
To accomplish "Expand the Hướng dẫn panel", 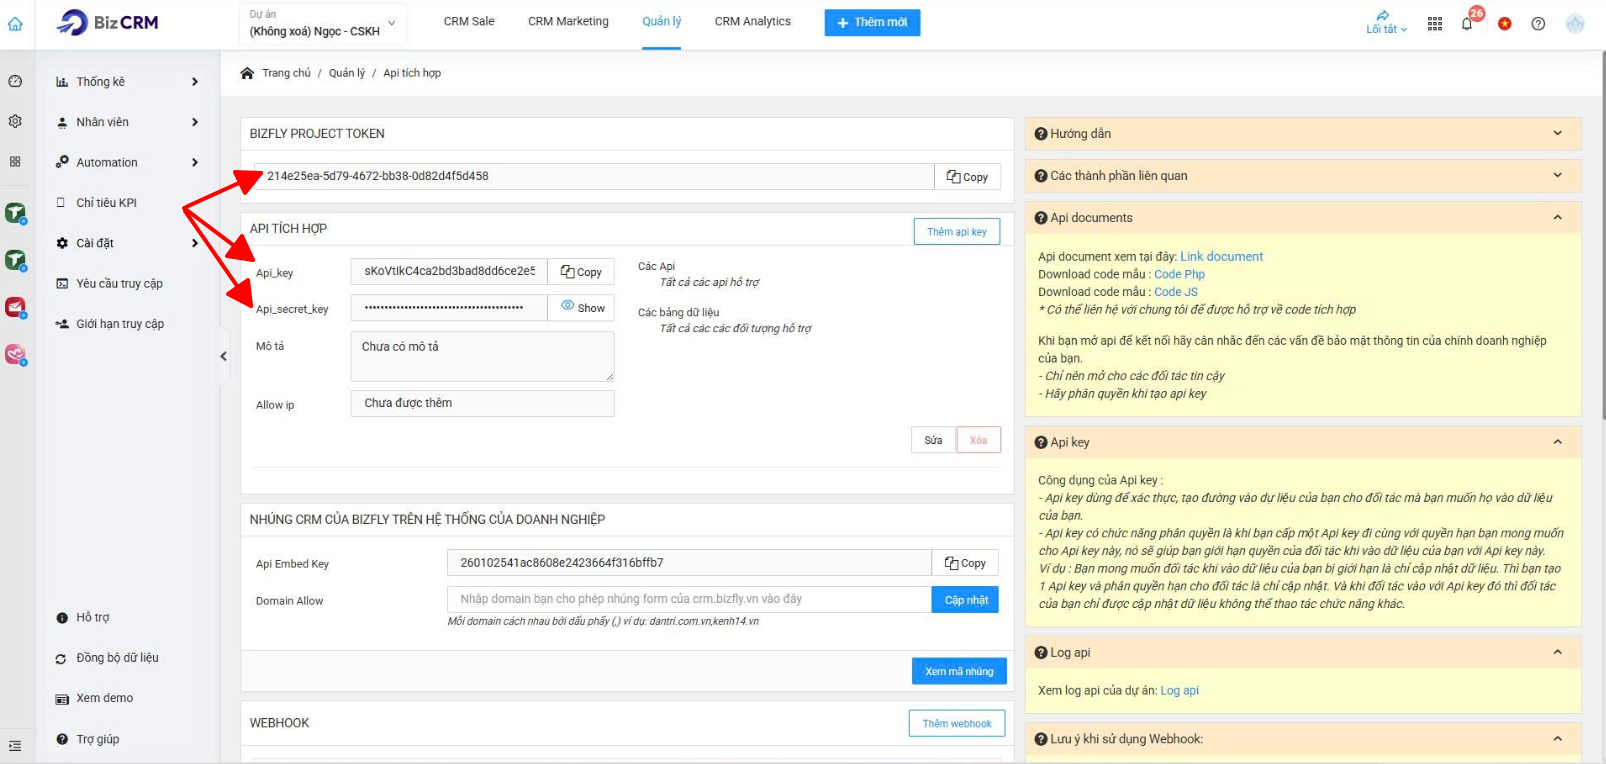I will pyautogui.click(x=1557, y=134).
